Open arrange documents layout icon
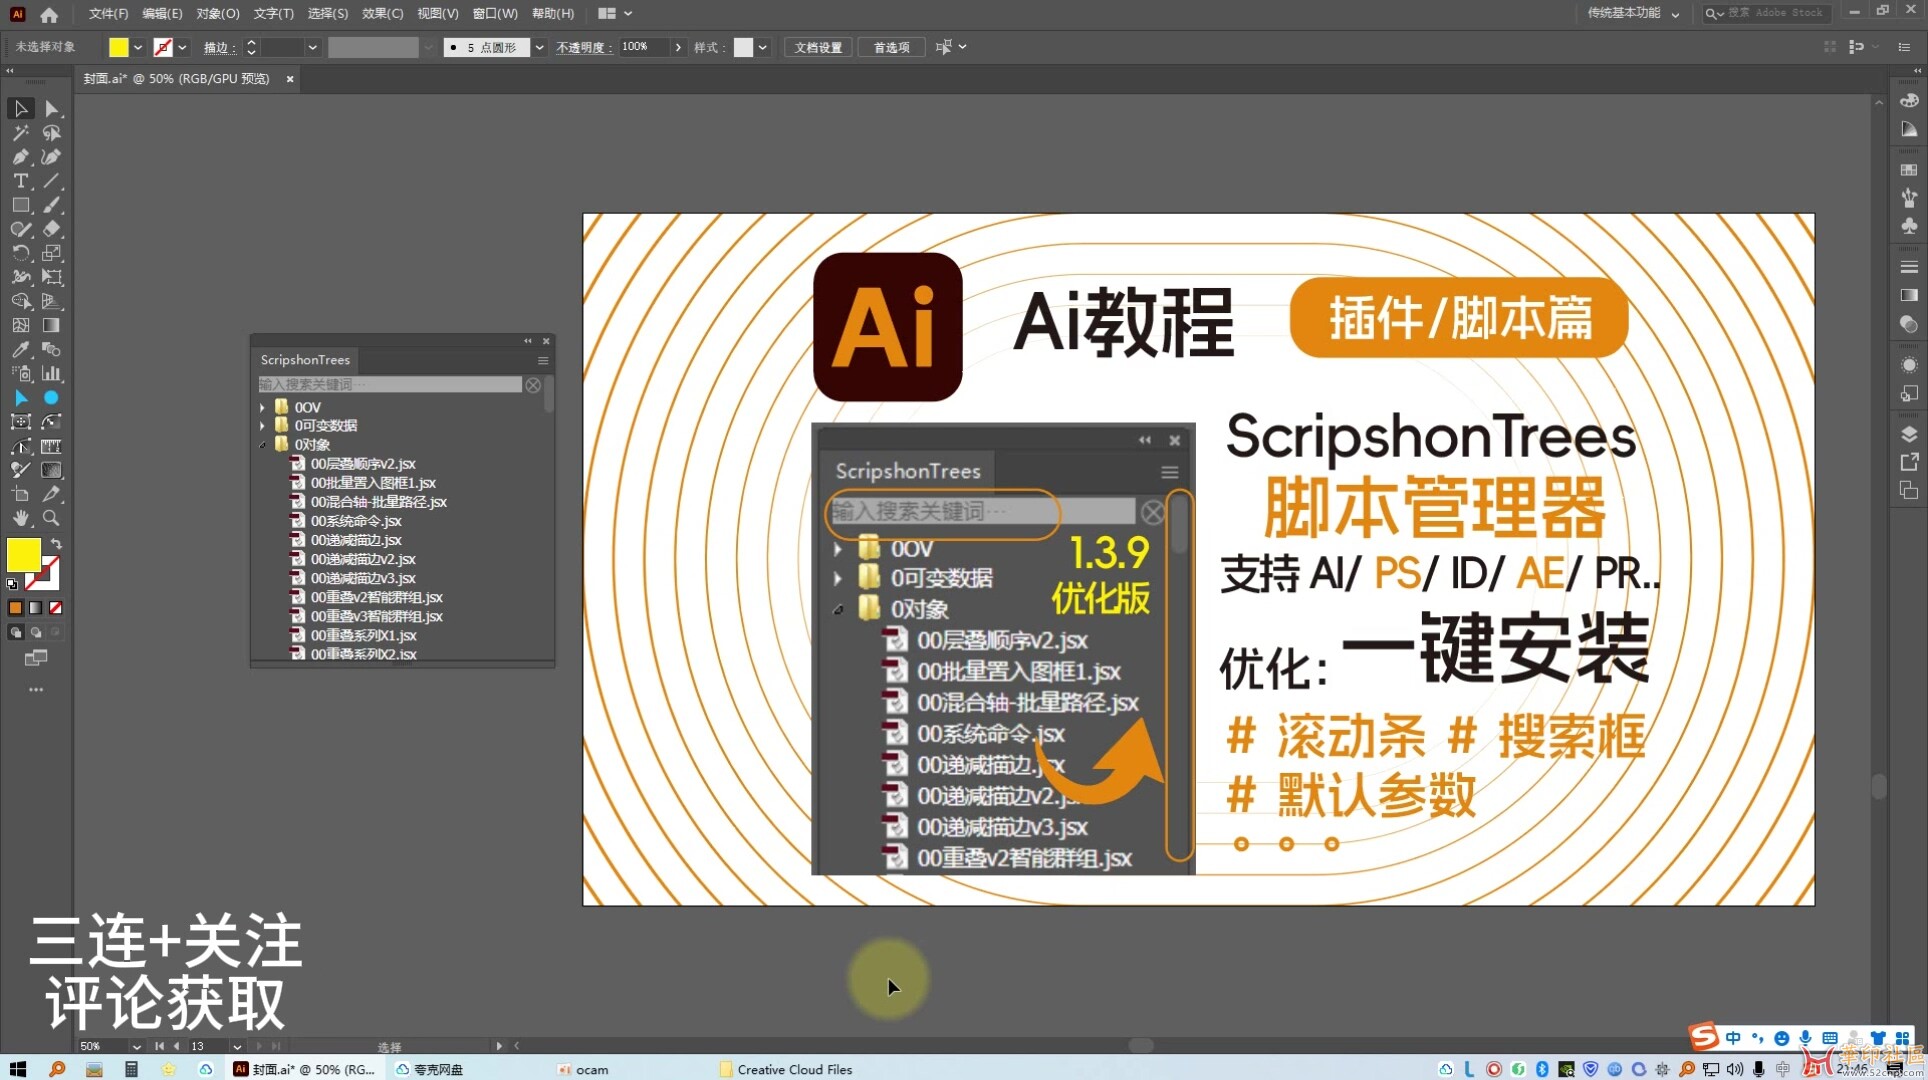Screen dimensions: 1928x1080 tap(607, 14)
